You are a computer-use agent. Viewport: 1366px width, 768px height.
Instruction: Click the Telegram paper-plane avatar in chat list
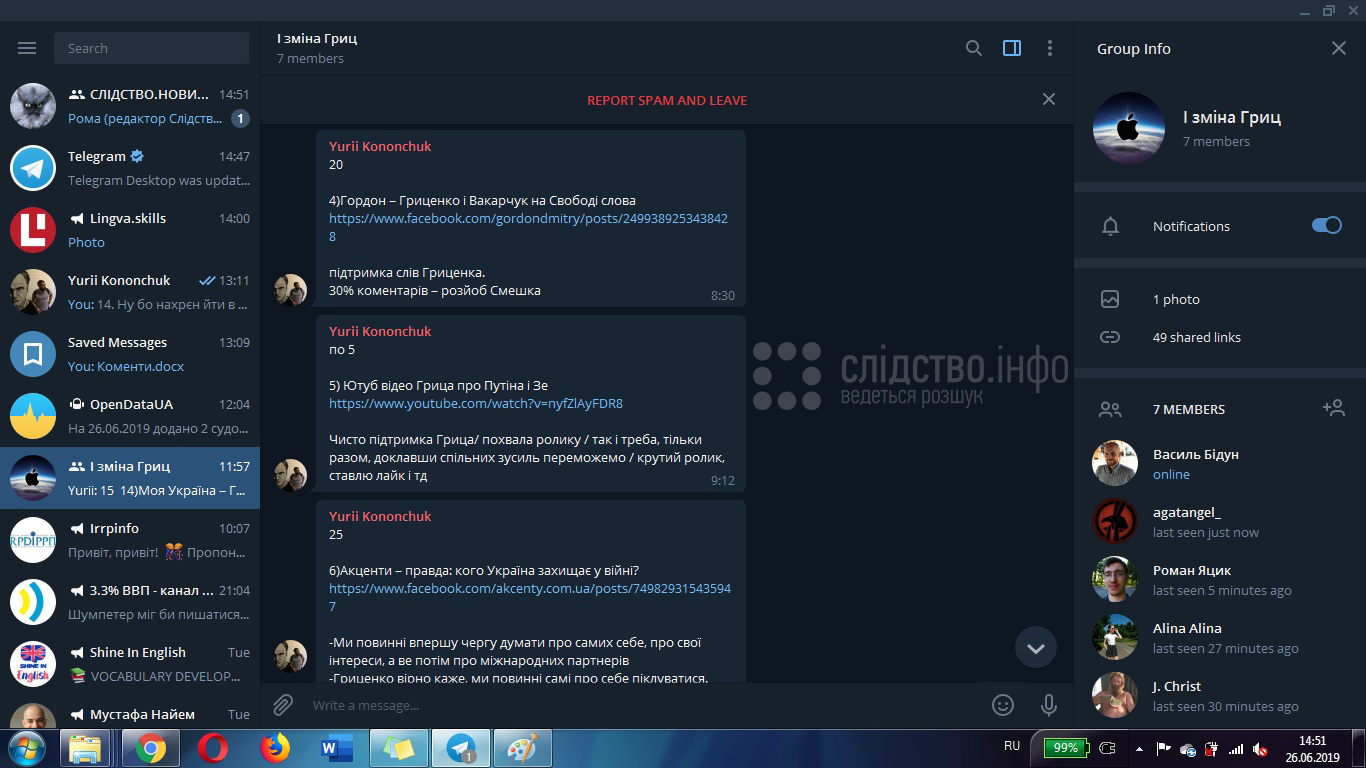pos(33,168)
